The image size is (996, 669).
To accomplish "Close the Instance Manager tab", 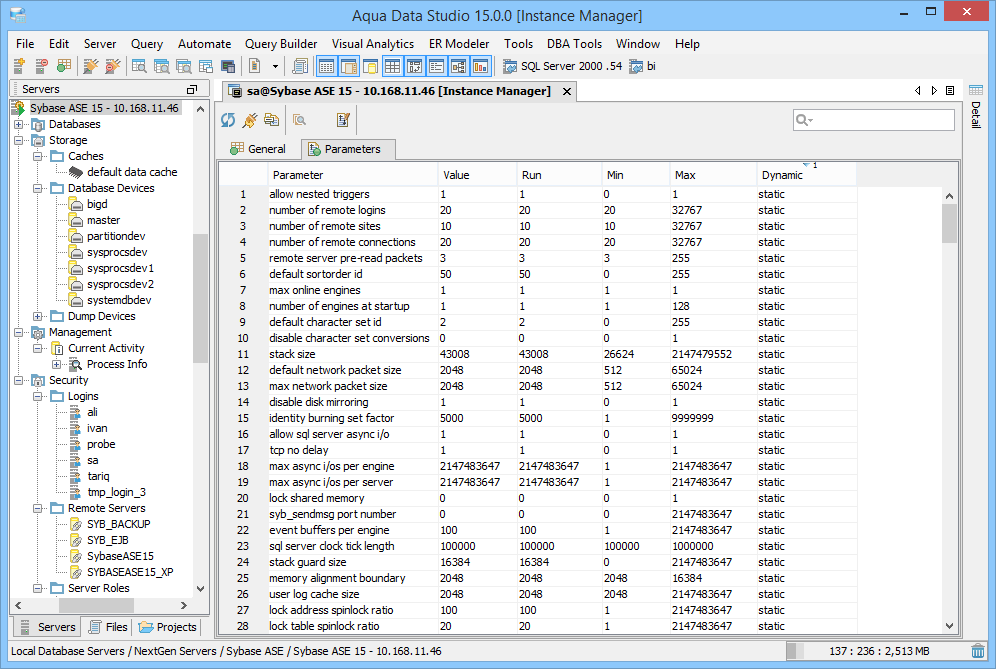I will point(567,91).
